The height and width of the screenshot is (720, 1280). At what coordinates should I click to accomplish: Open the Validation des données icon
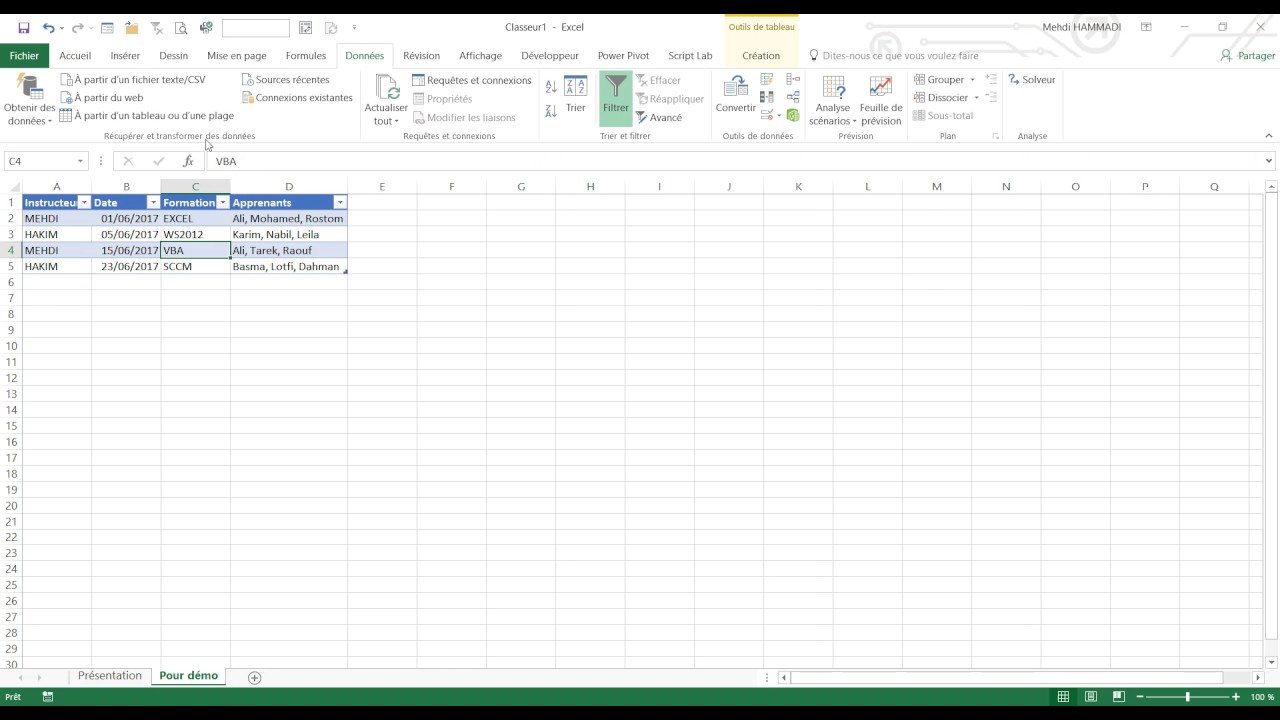pyautogui.click(x=766, y=116)
